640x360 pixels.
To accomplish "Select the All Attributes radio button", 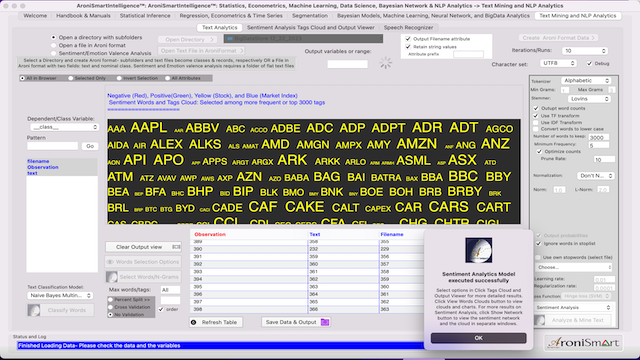I will (167, 78).
